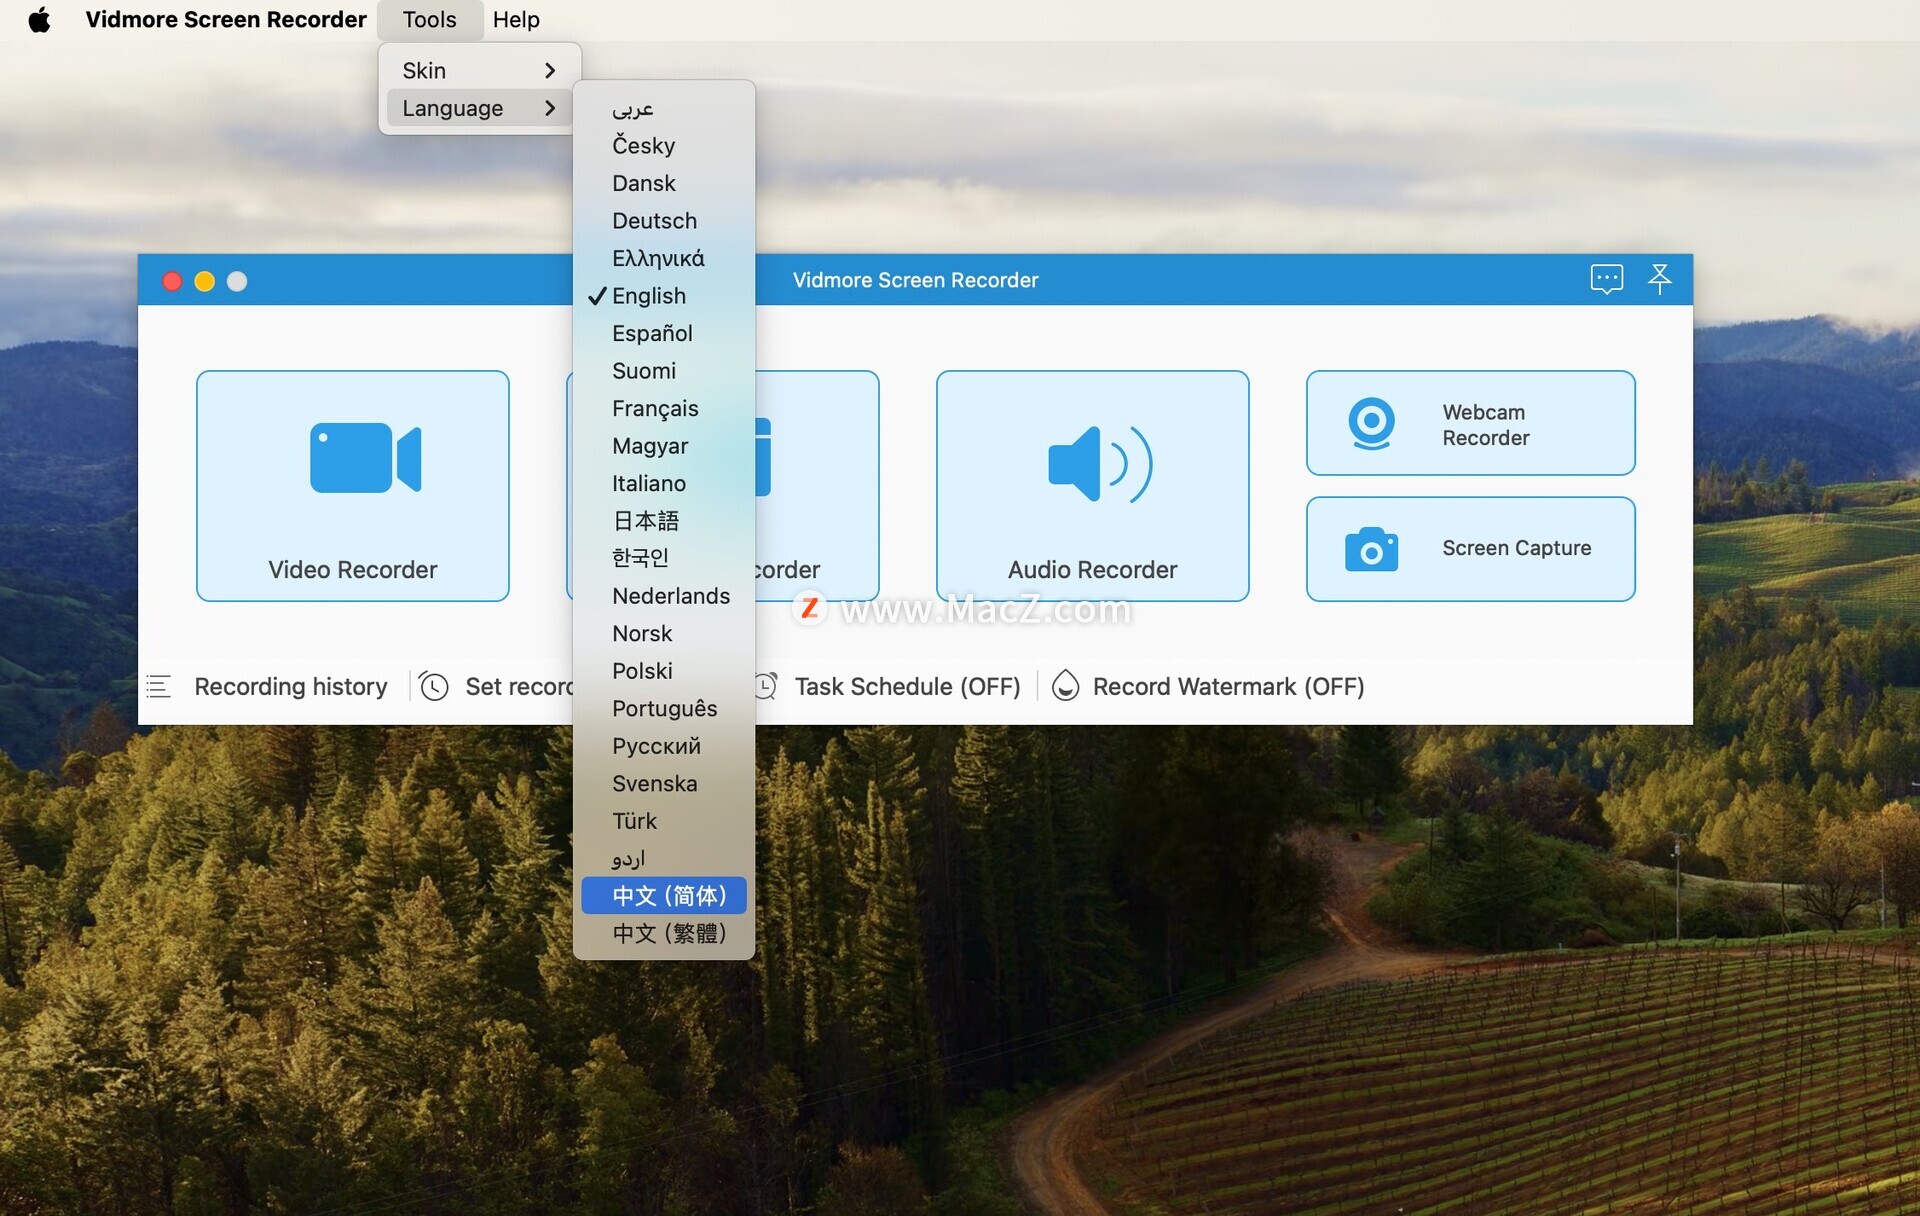Select Suomi language
Screen dimensions: 1920x1216
(x=664, y=371)
